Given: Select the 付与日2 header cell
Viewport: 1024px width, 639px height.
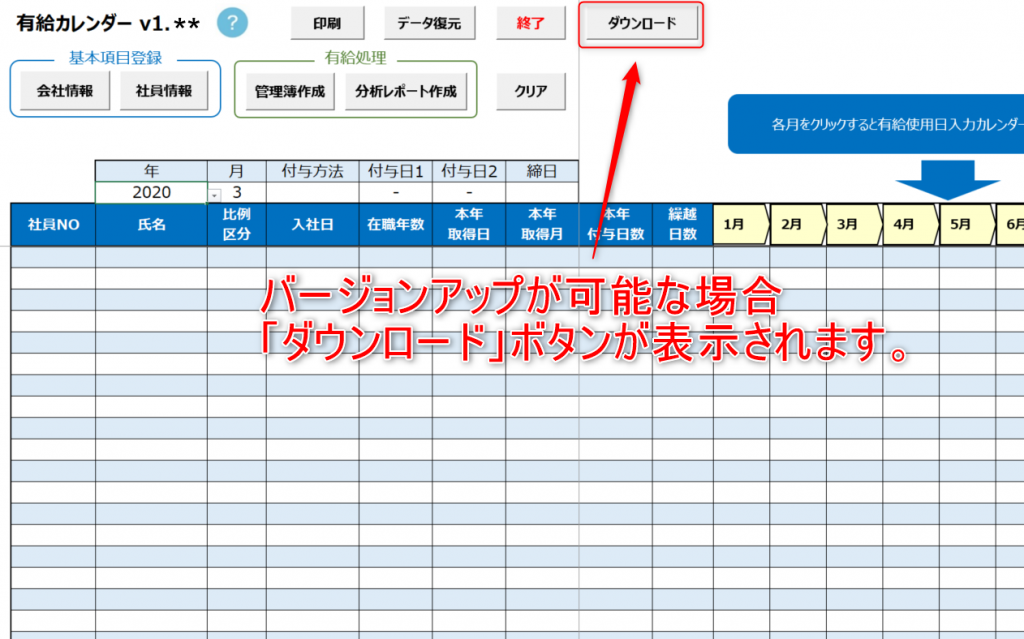Looking at the screenshot, I should click(x=469, y=171).
